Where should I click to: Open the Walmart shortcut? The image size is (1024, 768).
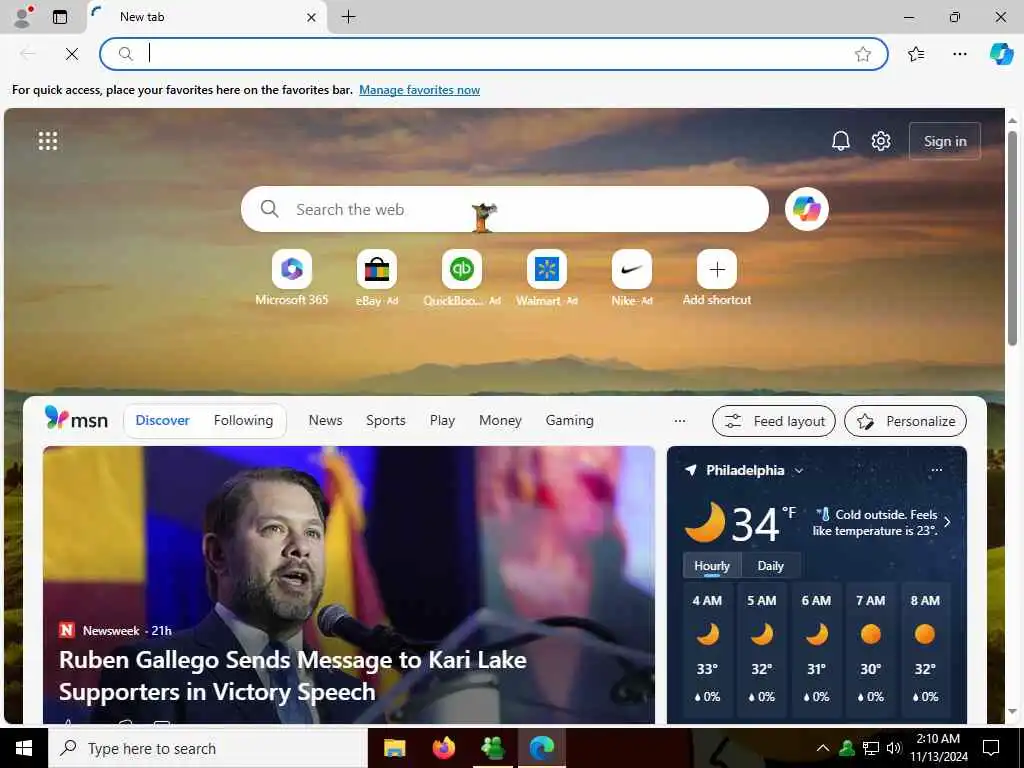point(547,278)
